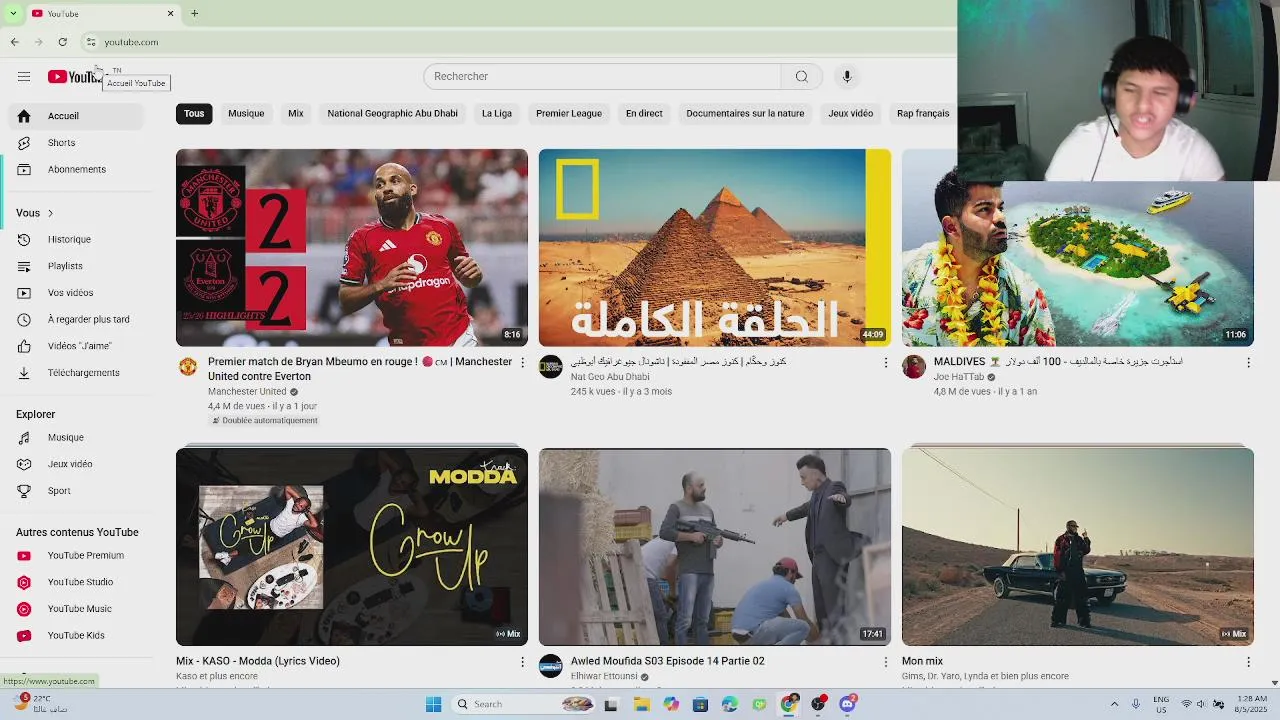Open Joe HaTTab channel avatar
The width and height of the screenshot is (1280, 720).
[x=914, y=367]
